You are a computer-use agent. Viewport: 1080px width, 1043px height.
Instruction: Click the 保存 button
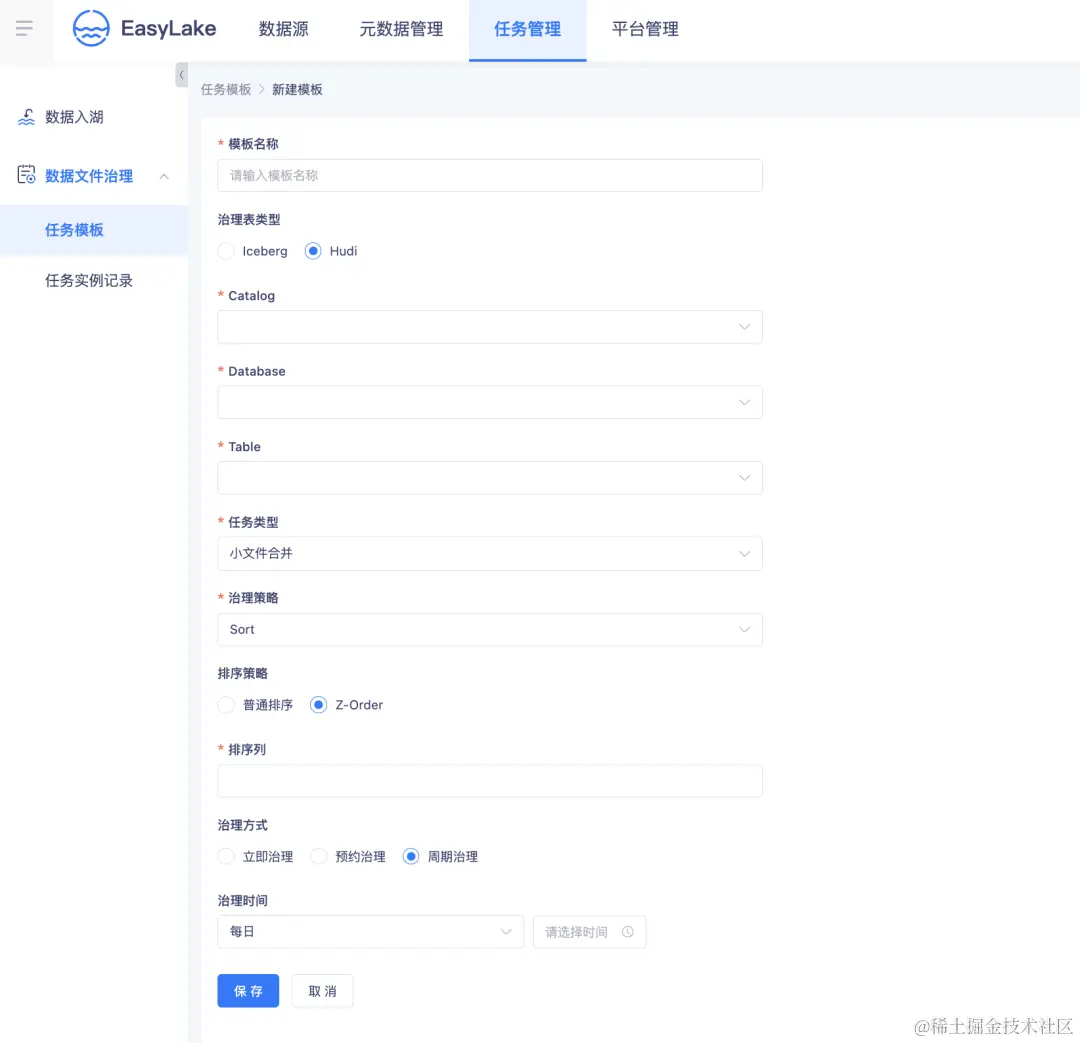click(248, 991)
